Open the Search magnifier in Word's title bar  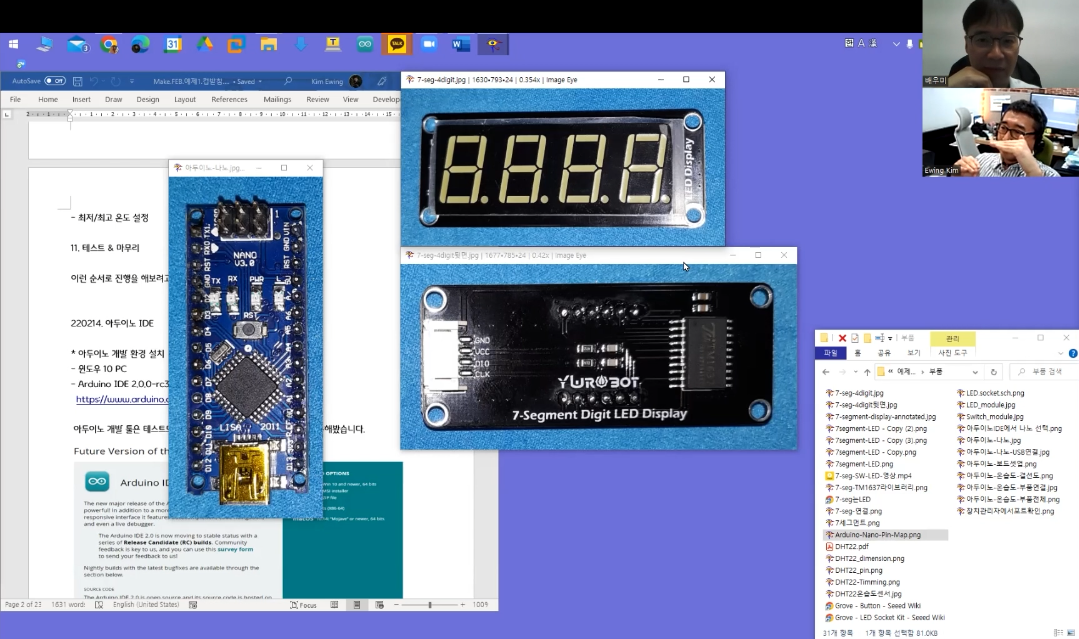coord(288,81)
